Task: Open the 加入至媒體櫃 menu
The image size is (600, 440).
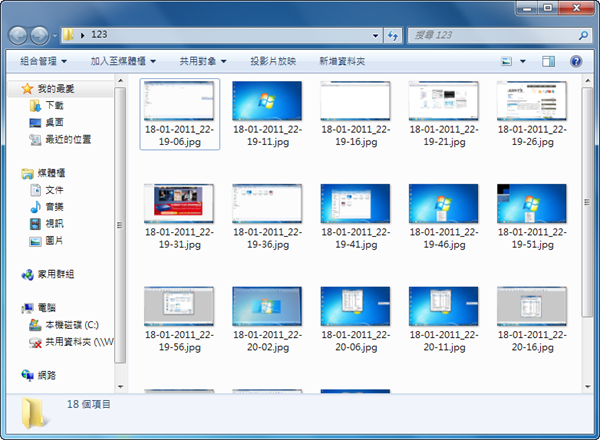Action: (123, 61)
